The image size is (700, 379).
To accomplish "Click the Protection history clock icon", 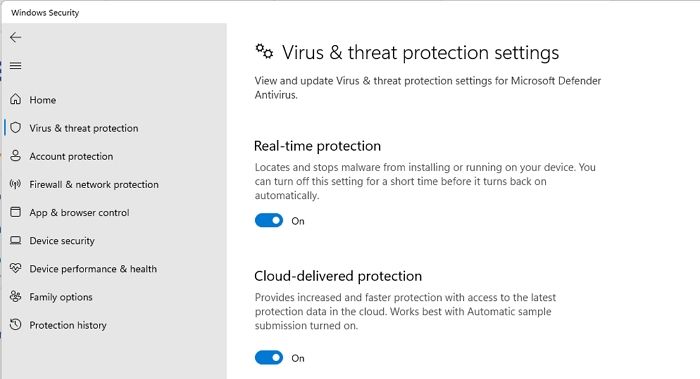I will pos(16,325).
